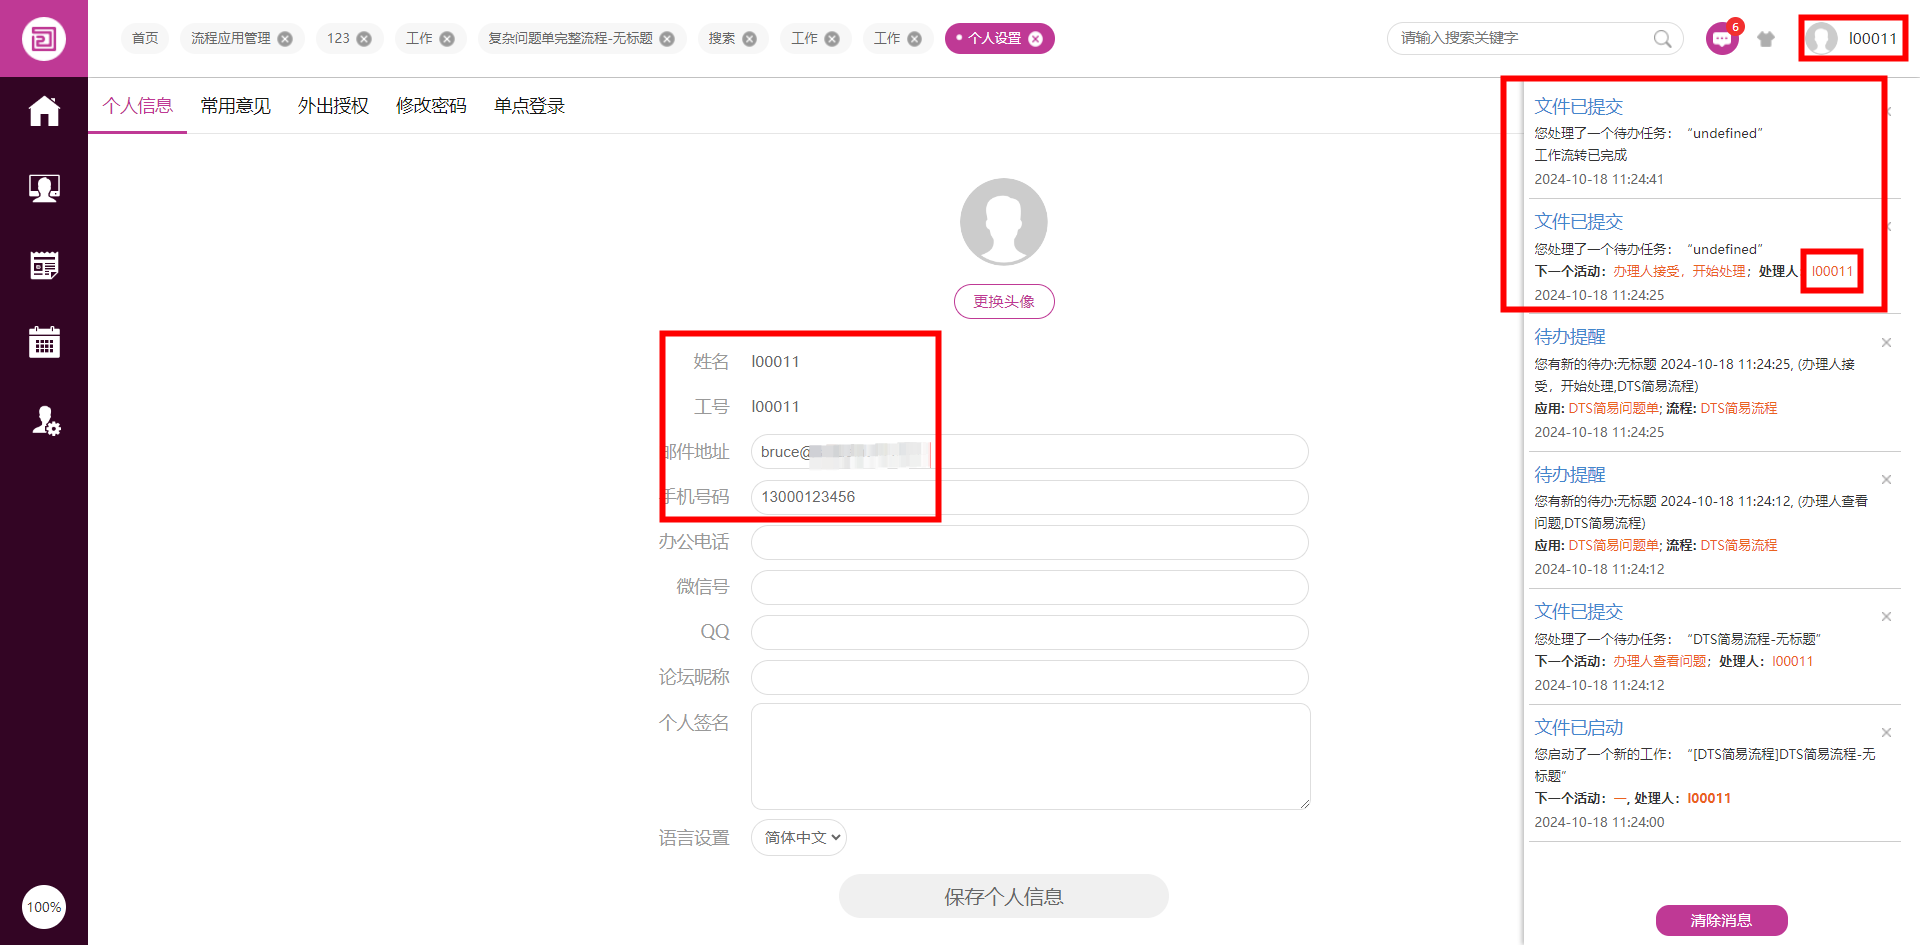Click the 清除消息 button
This screenshot has height=945, width=1920.
1721,920
